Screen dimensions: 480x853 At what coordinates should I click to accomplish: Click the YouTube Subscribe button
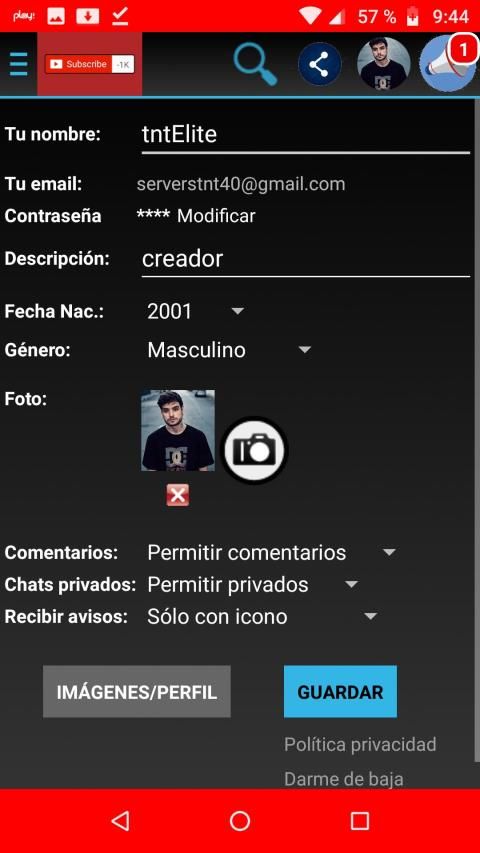tap(90, 64)
